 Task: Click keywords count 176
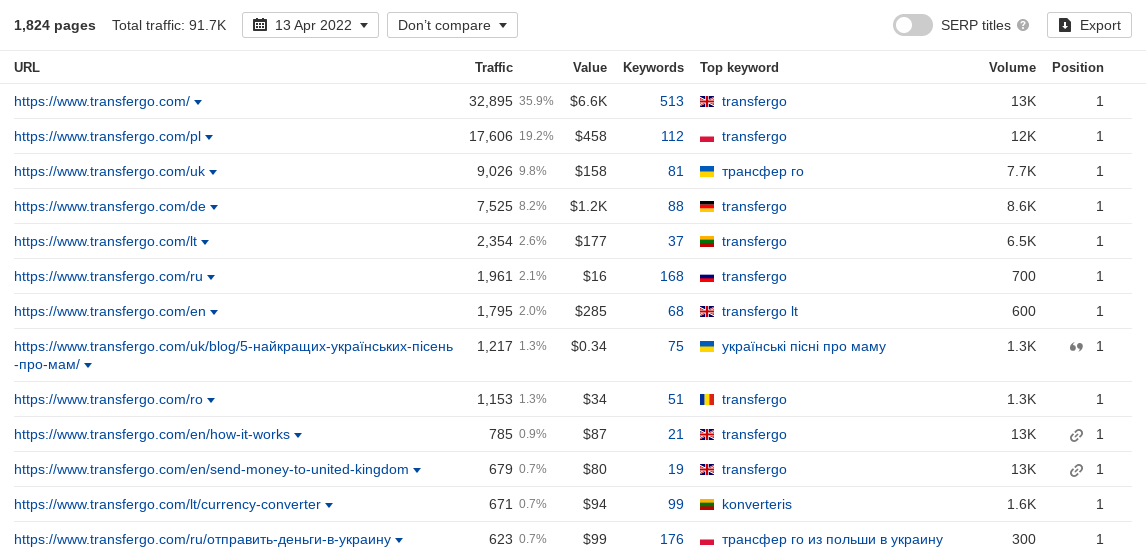click(672, 539)
